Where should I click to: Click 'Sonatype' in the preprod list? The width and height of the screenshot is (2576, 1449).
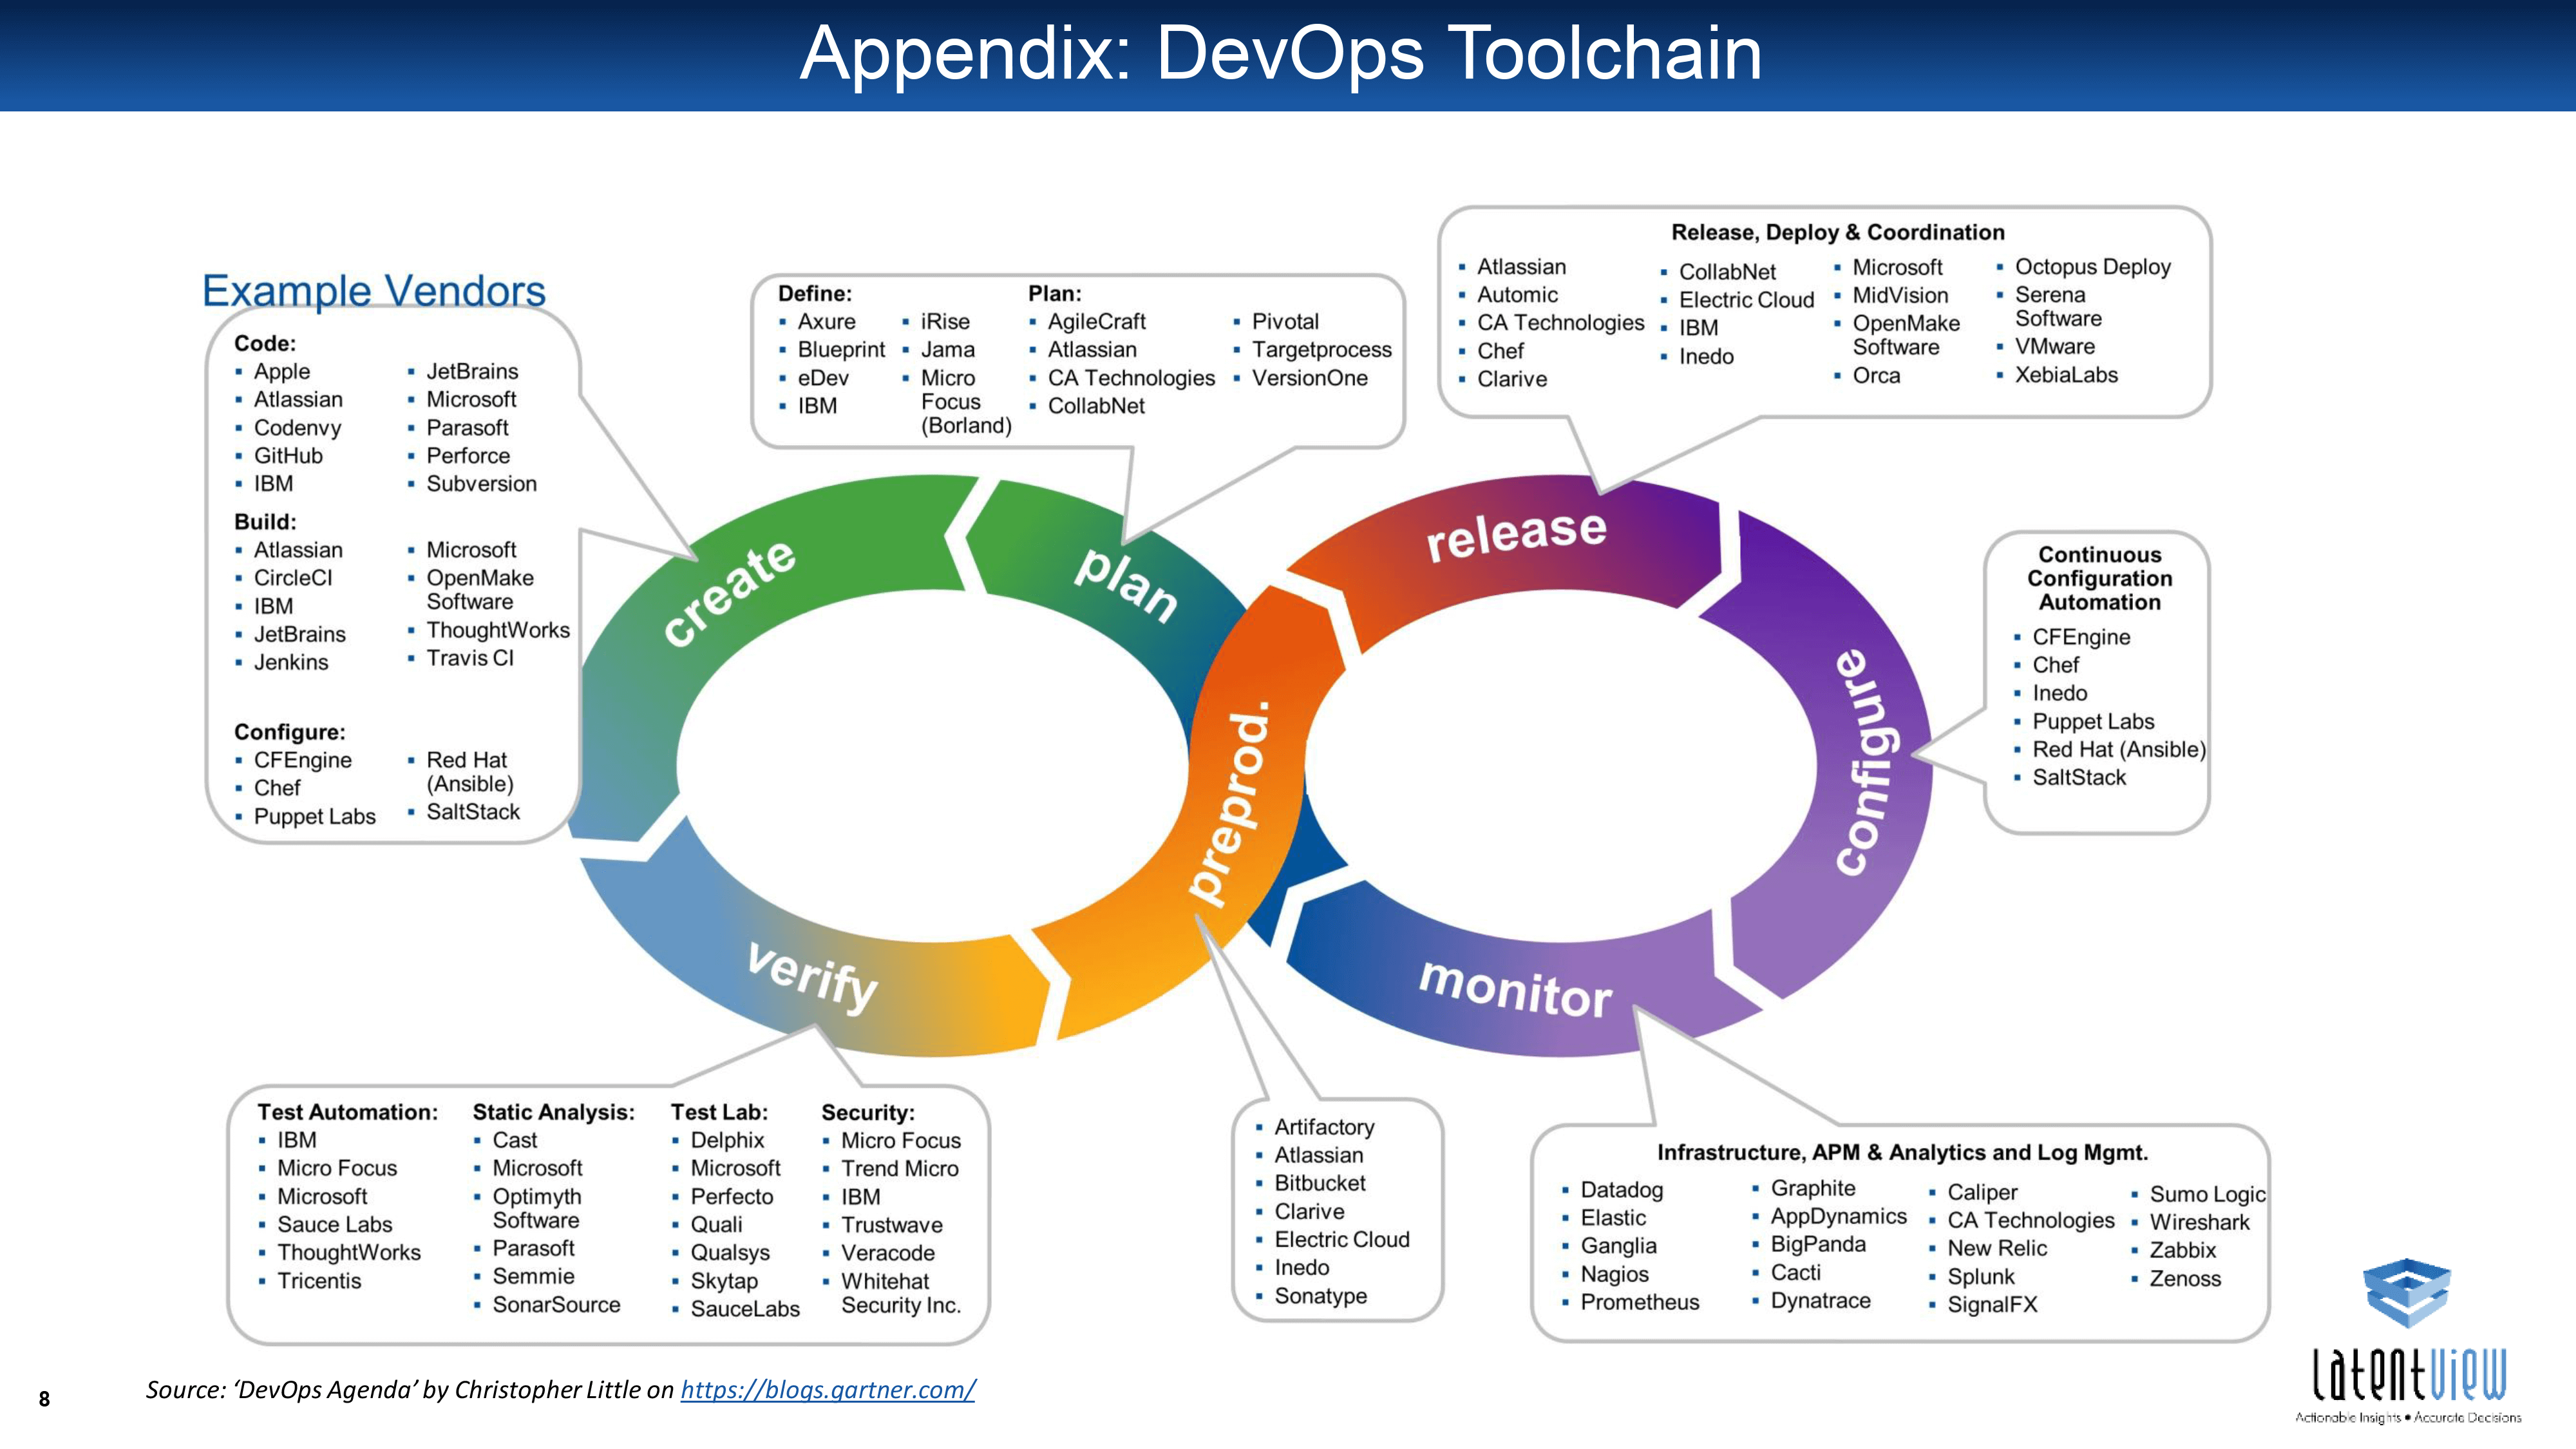point(1321,1296)
